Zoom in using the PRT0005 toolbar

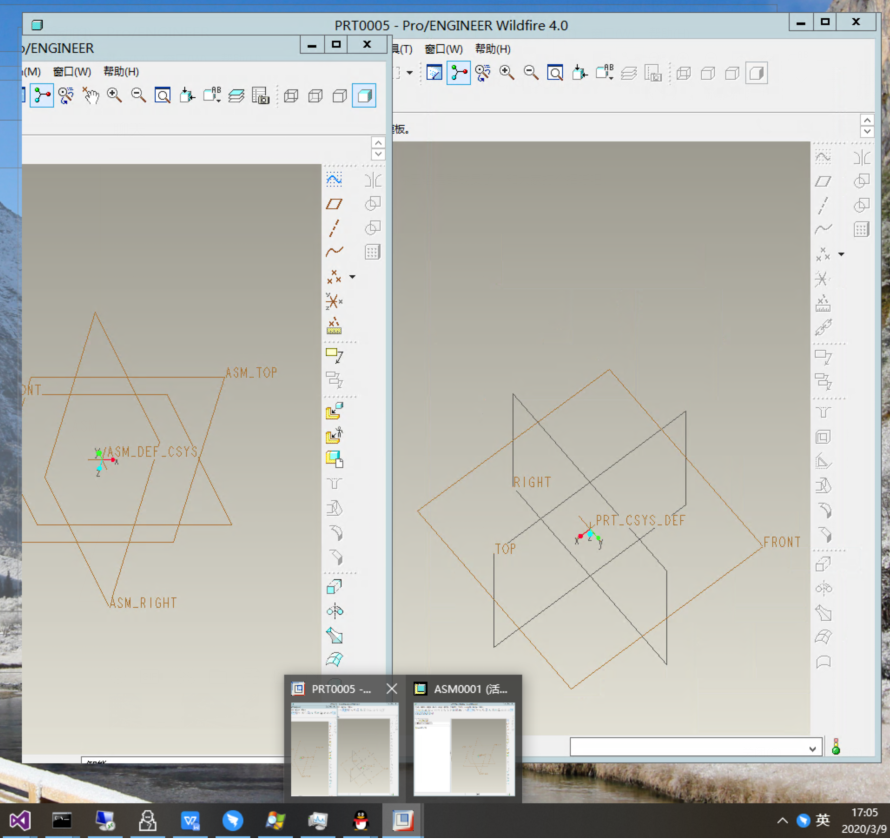[507, 73]
